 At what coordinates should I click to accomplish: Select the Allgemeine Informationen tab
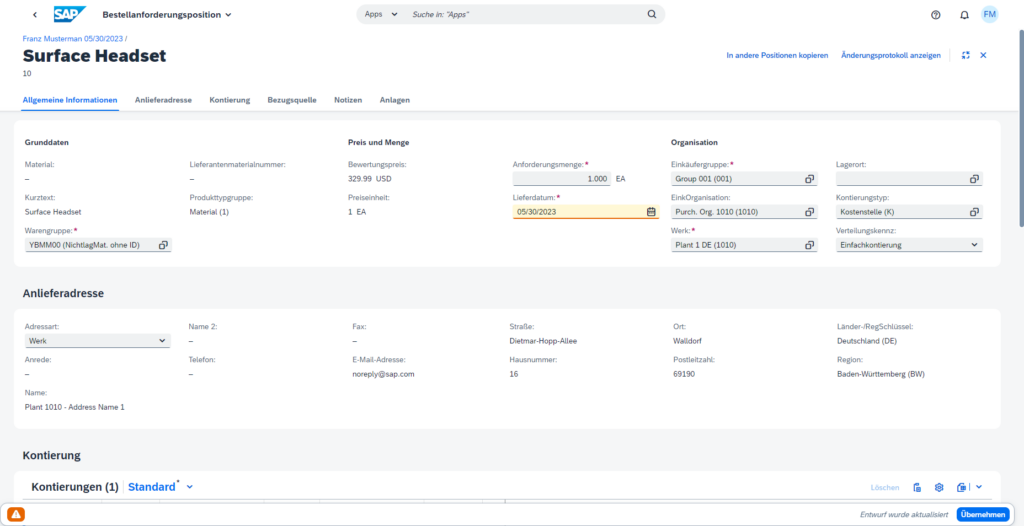click(x=70, y=100)
